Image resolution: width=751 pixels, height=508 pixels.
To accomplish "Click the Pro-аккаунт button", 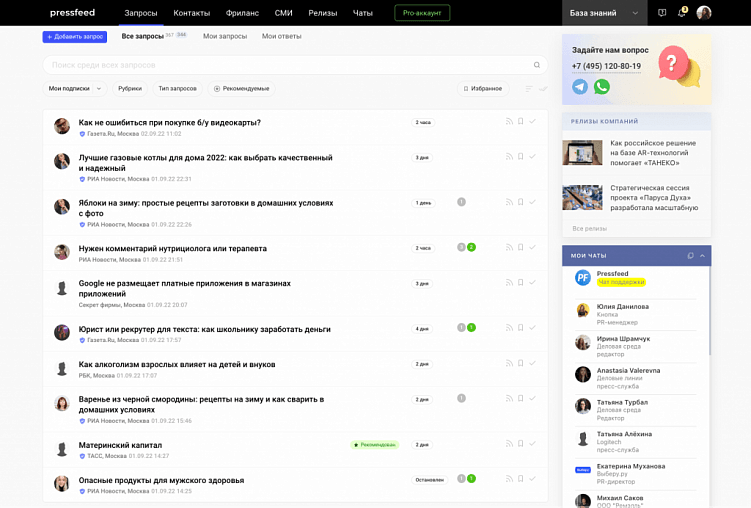I will [422, 13].
